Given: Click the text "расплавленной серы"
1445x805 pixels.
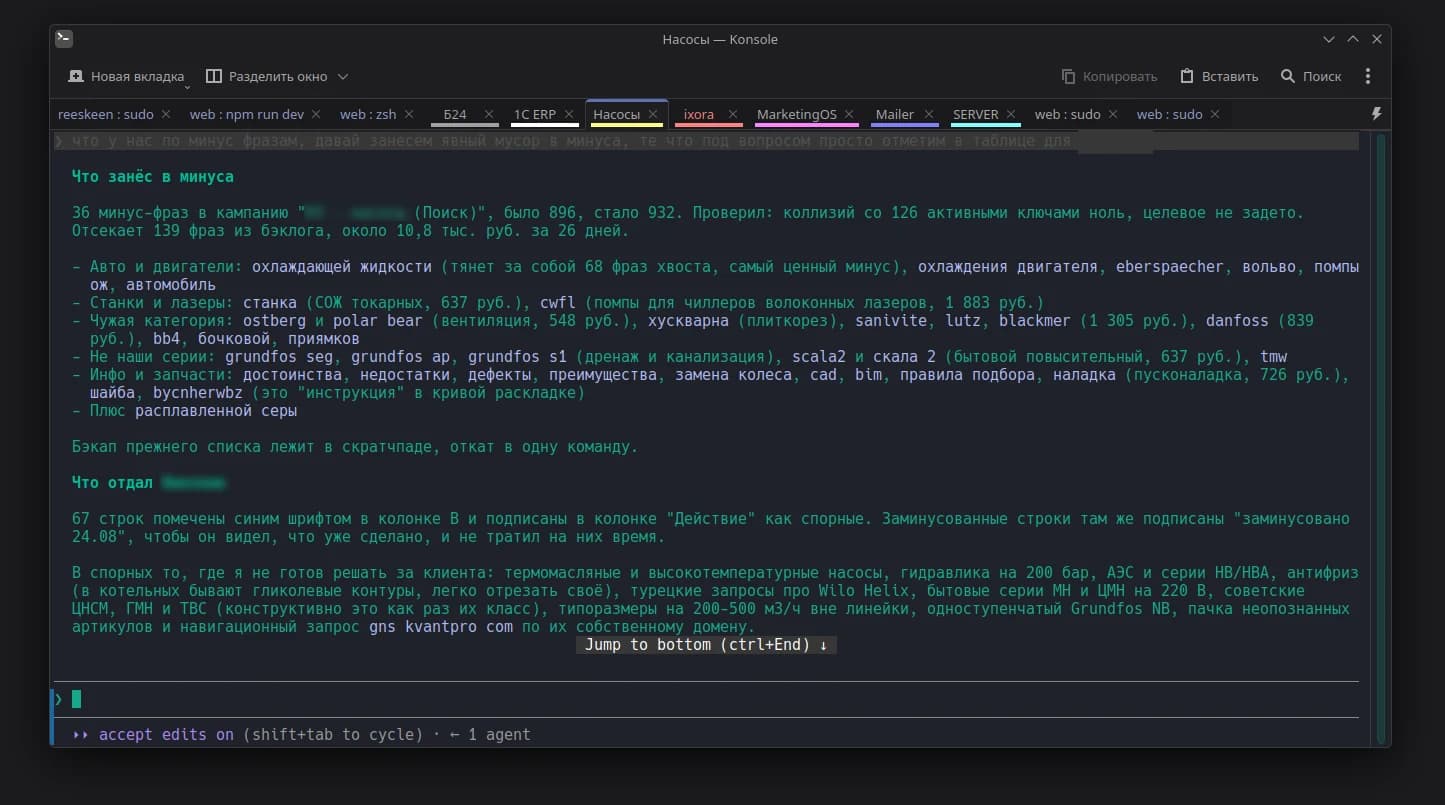Looking at the screenshot, I should (216, 411).
